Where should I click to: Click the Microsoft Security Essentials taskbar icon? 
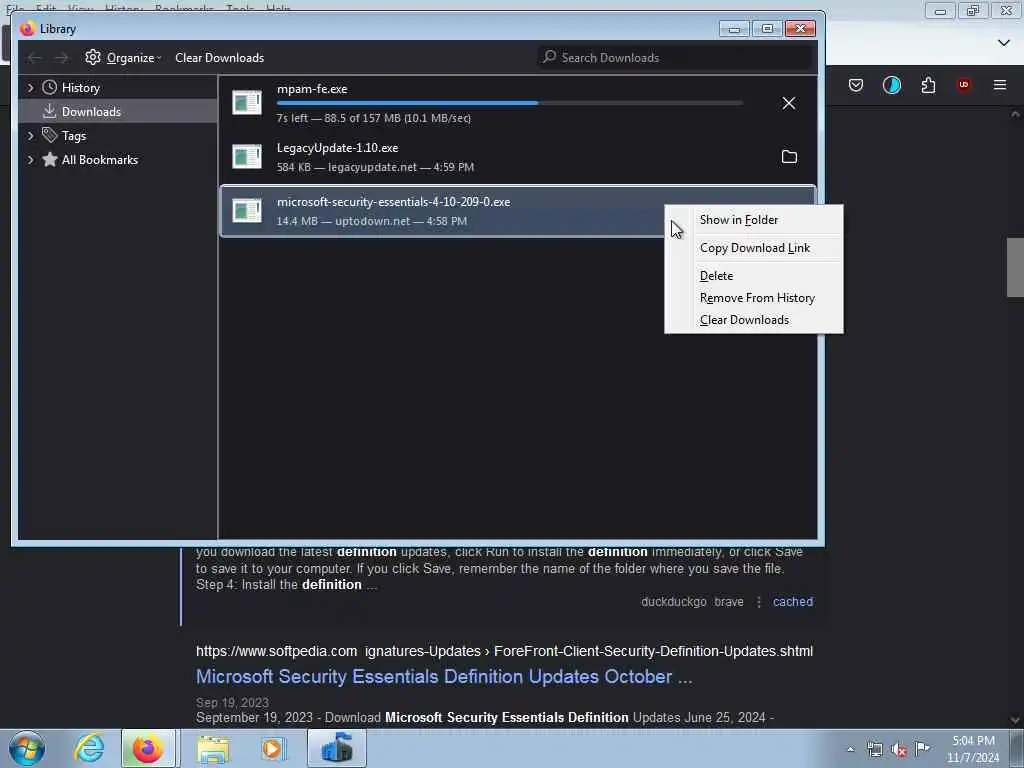coord(337,748)
